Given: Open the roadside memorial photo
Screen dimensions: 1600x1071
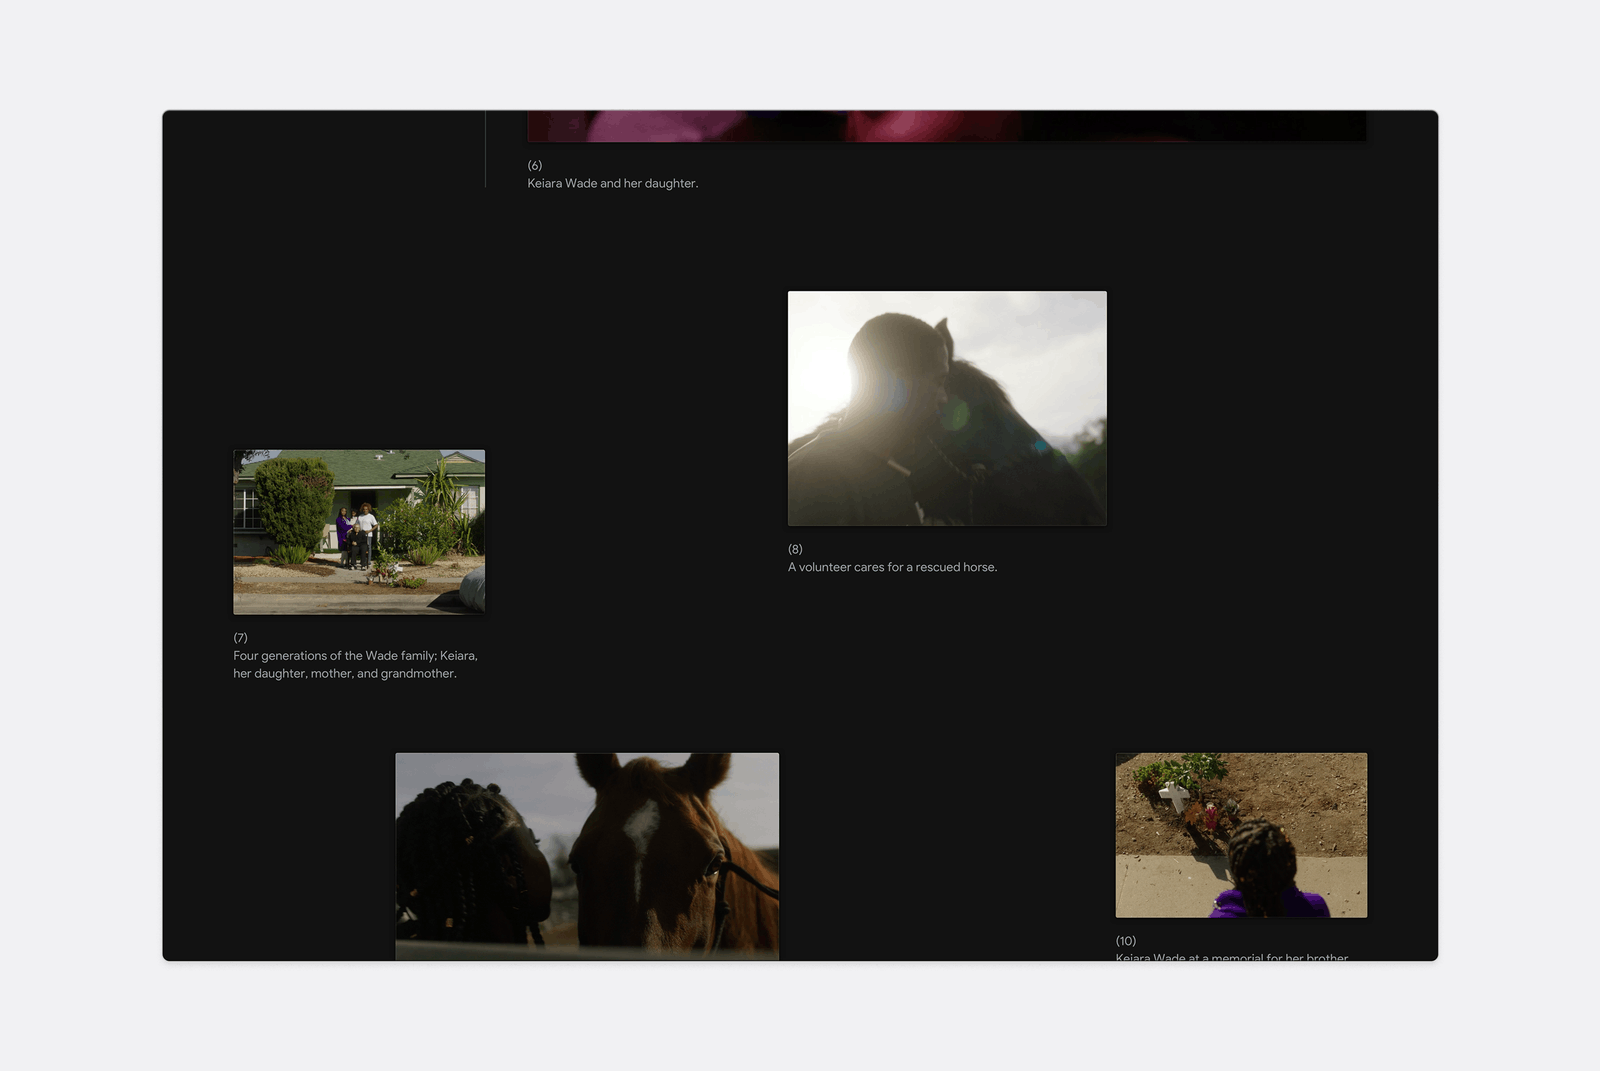Looking at the screenshot, I should 1241,835.
